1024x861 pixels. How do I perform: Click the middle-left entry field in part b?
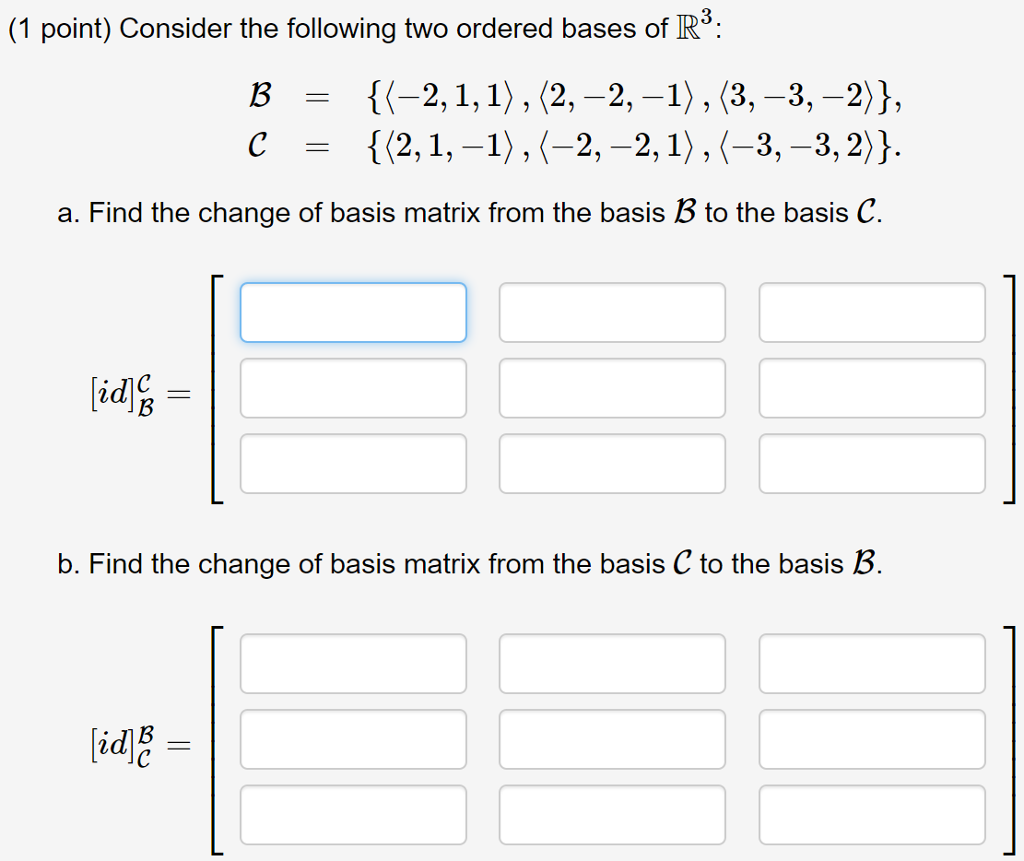click(x=353, y=739)
